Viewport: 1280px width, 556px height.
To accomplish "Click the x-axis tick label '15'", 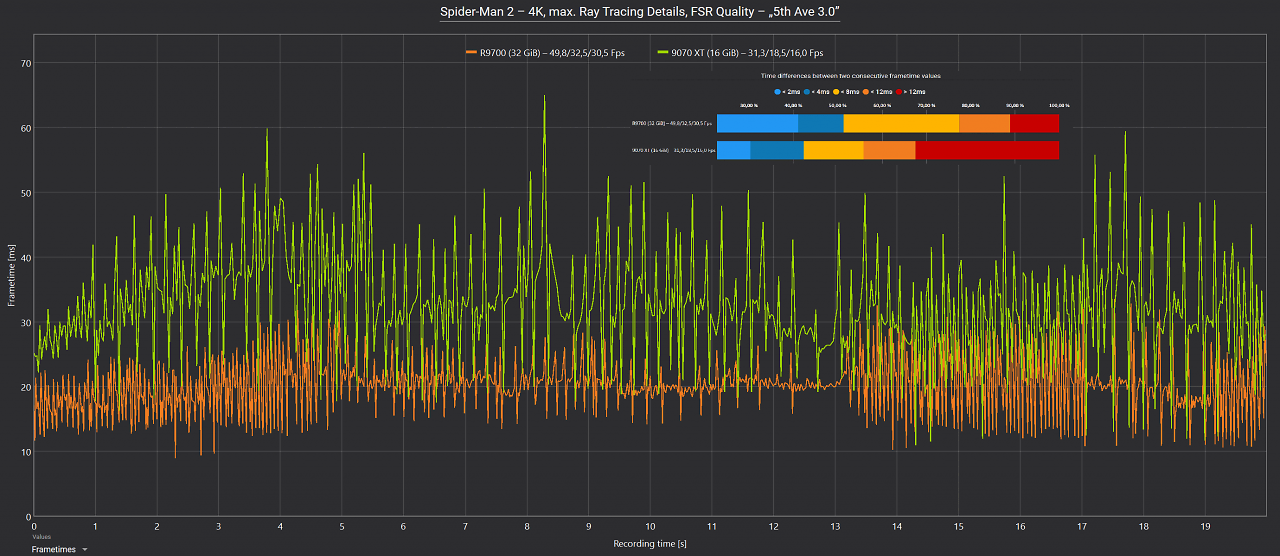I will click(958, 526).
